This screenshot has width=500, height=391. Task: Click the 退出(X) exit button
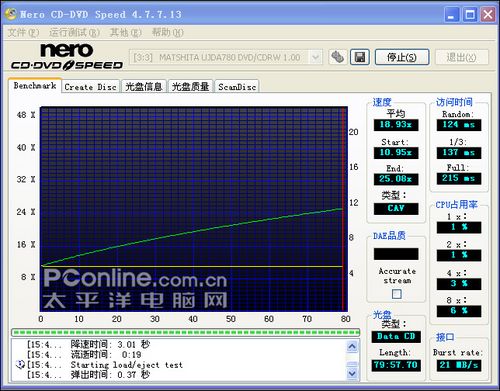(462, 57)
